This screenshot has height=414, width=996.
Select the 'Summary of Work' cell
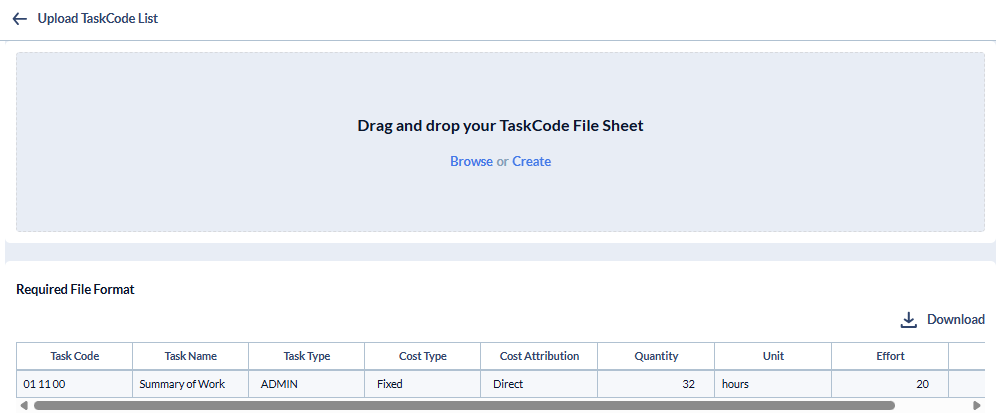coord(182,384)
